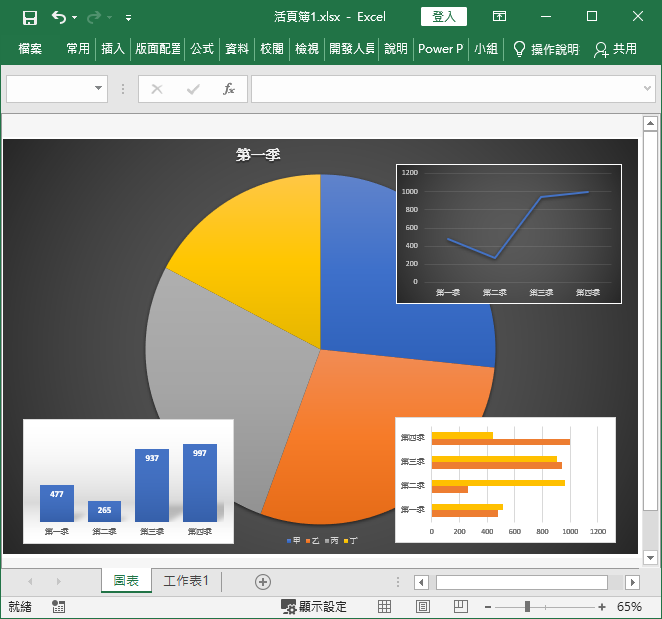The image size is (662, 619).
Task: Click the Cancel X formula button
Action: (x=157, y=89)
